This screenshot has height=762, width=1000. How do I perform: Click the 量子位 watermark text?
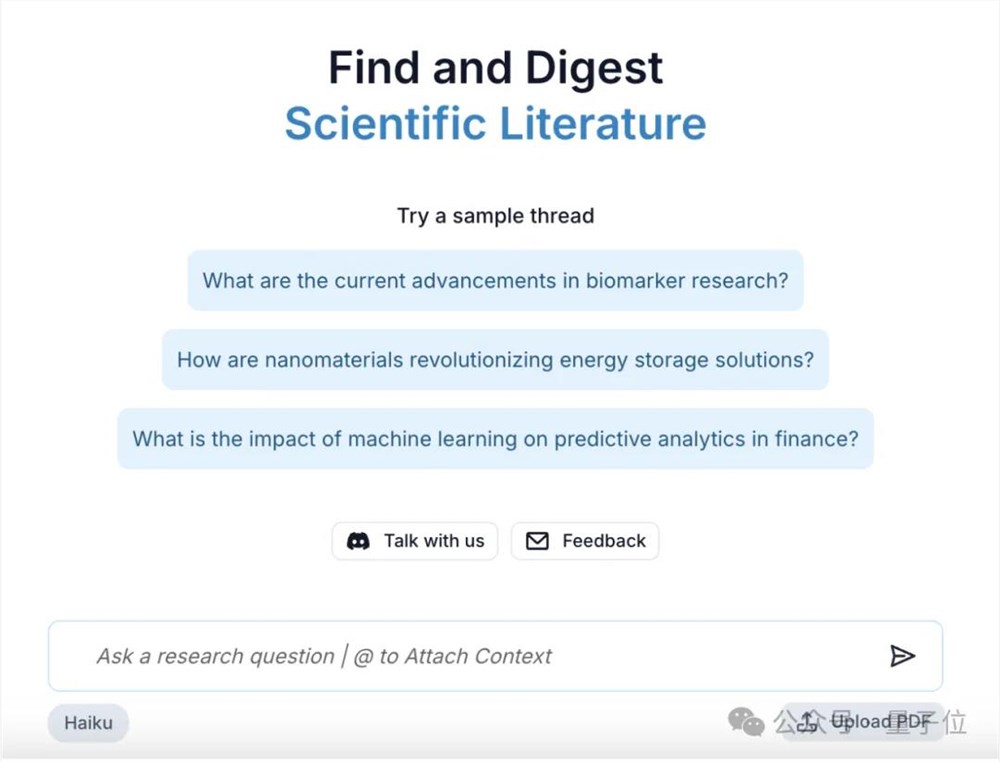click(x=928, y=722)
